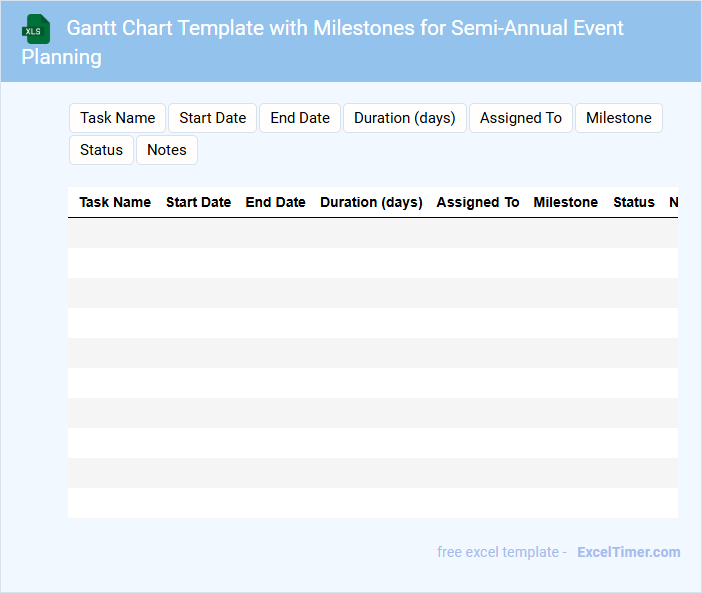Select the Notes tag button
The height and width of the screenshot is (593, 702).
coord(167,150)
